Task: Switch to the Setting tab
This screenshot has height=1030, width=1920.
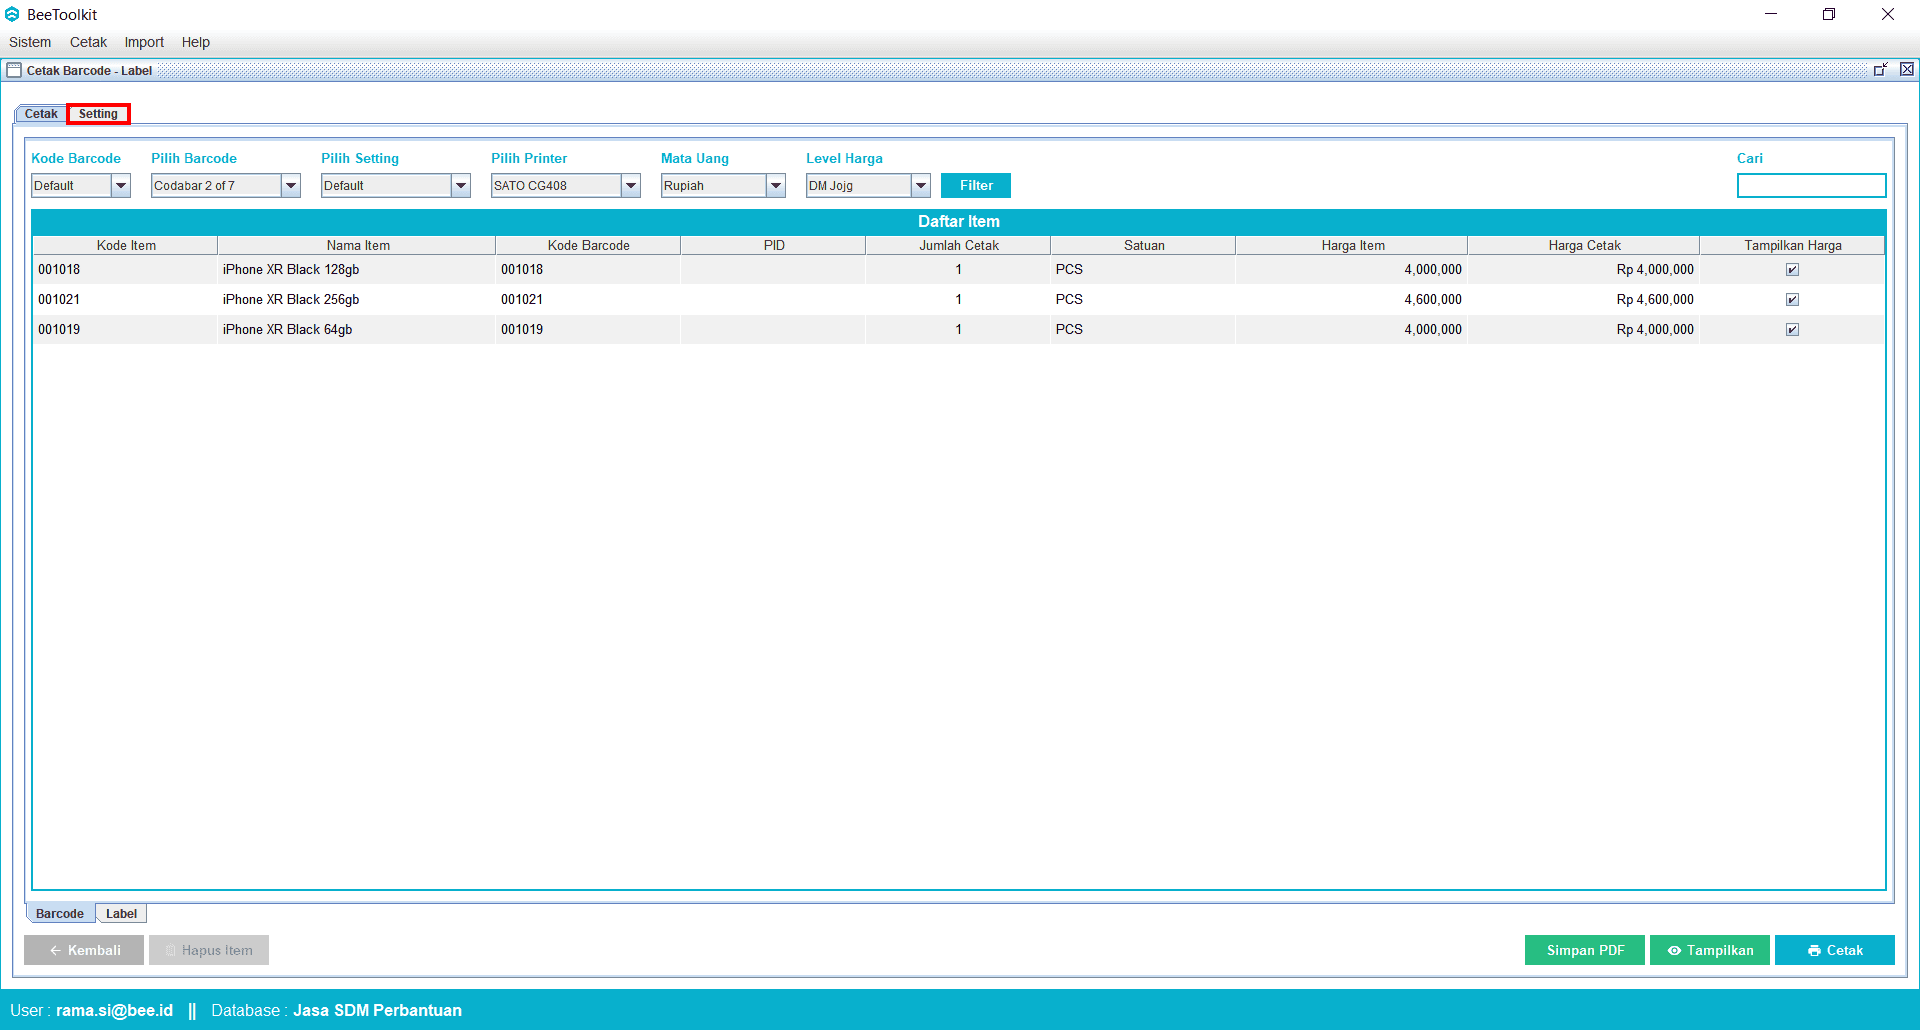Action: 98,114
